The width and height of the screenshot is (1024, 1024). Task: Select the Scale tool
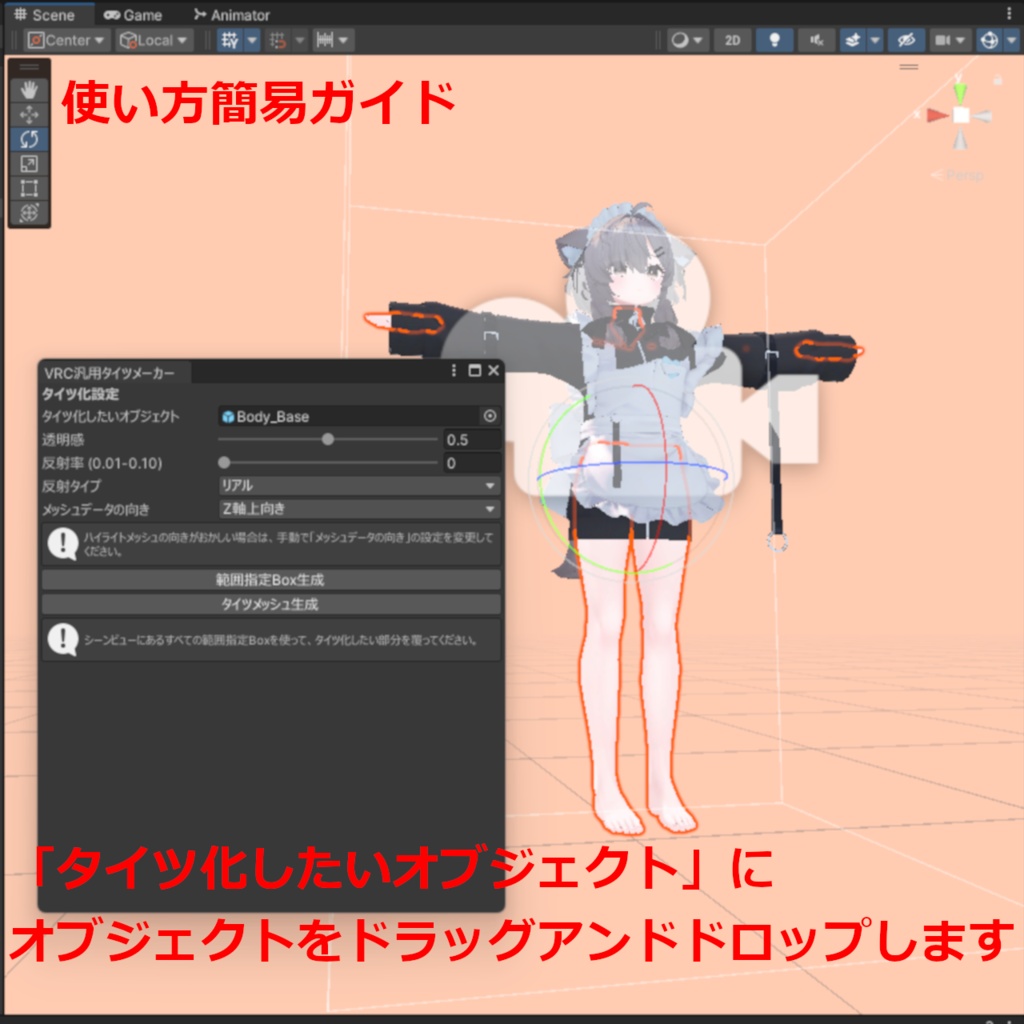click(29, 163)
